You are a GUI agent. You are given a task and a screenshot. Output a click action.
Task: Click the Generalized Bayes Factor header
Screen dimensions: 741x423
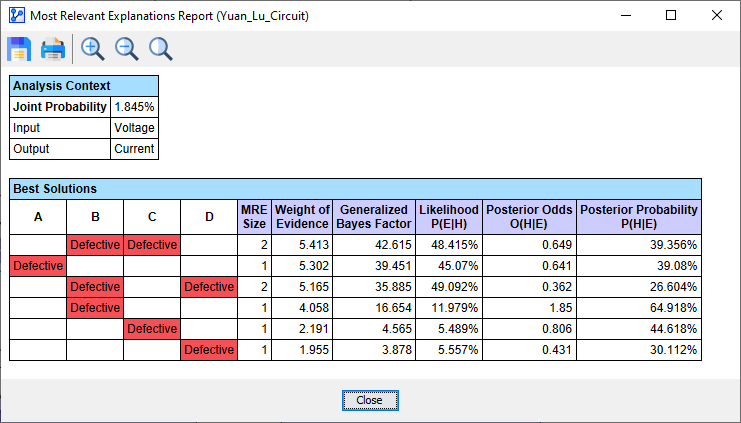tap(373, 217)
